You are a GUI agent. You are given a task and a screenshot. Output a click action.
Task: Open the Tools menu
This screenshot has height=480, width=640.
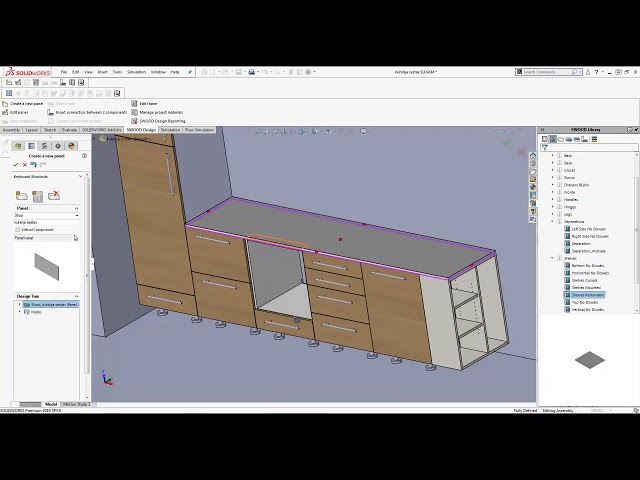pyautogui.click(x=117, y=72)
